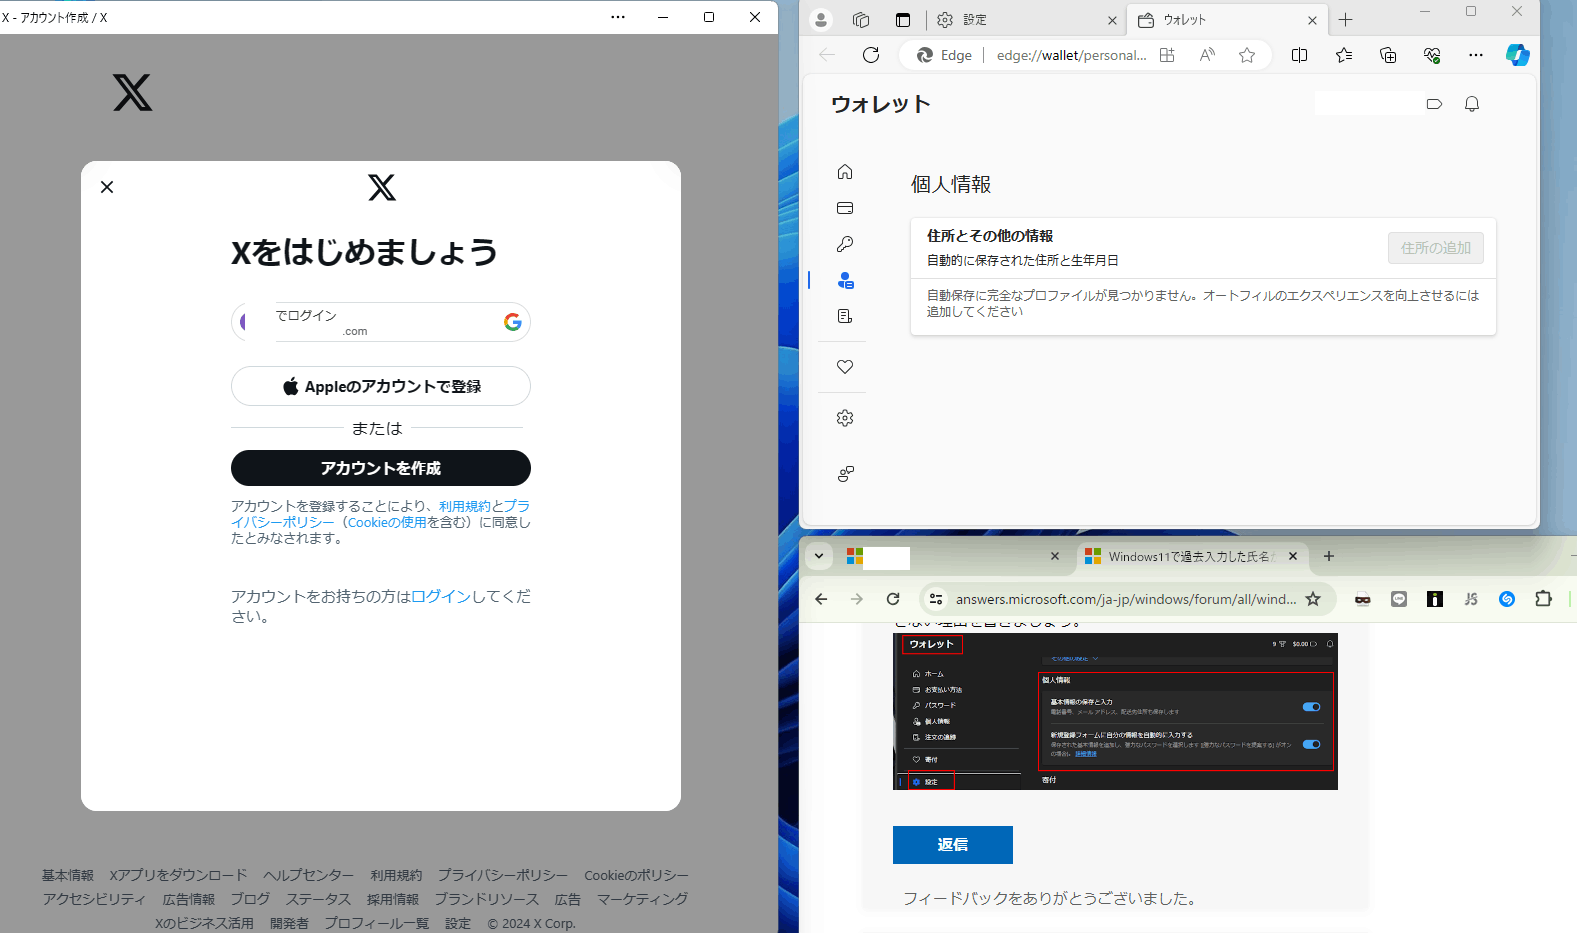
Task: Open Edge collections icon
Action: coord(1388,55)
